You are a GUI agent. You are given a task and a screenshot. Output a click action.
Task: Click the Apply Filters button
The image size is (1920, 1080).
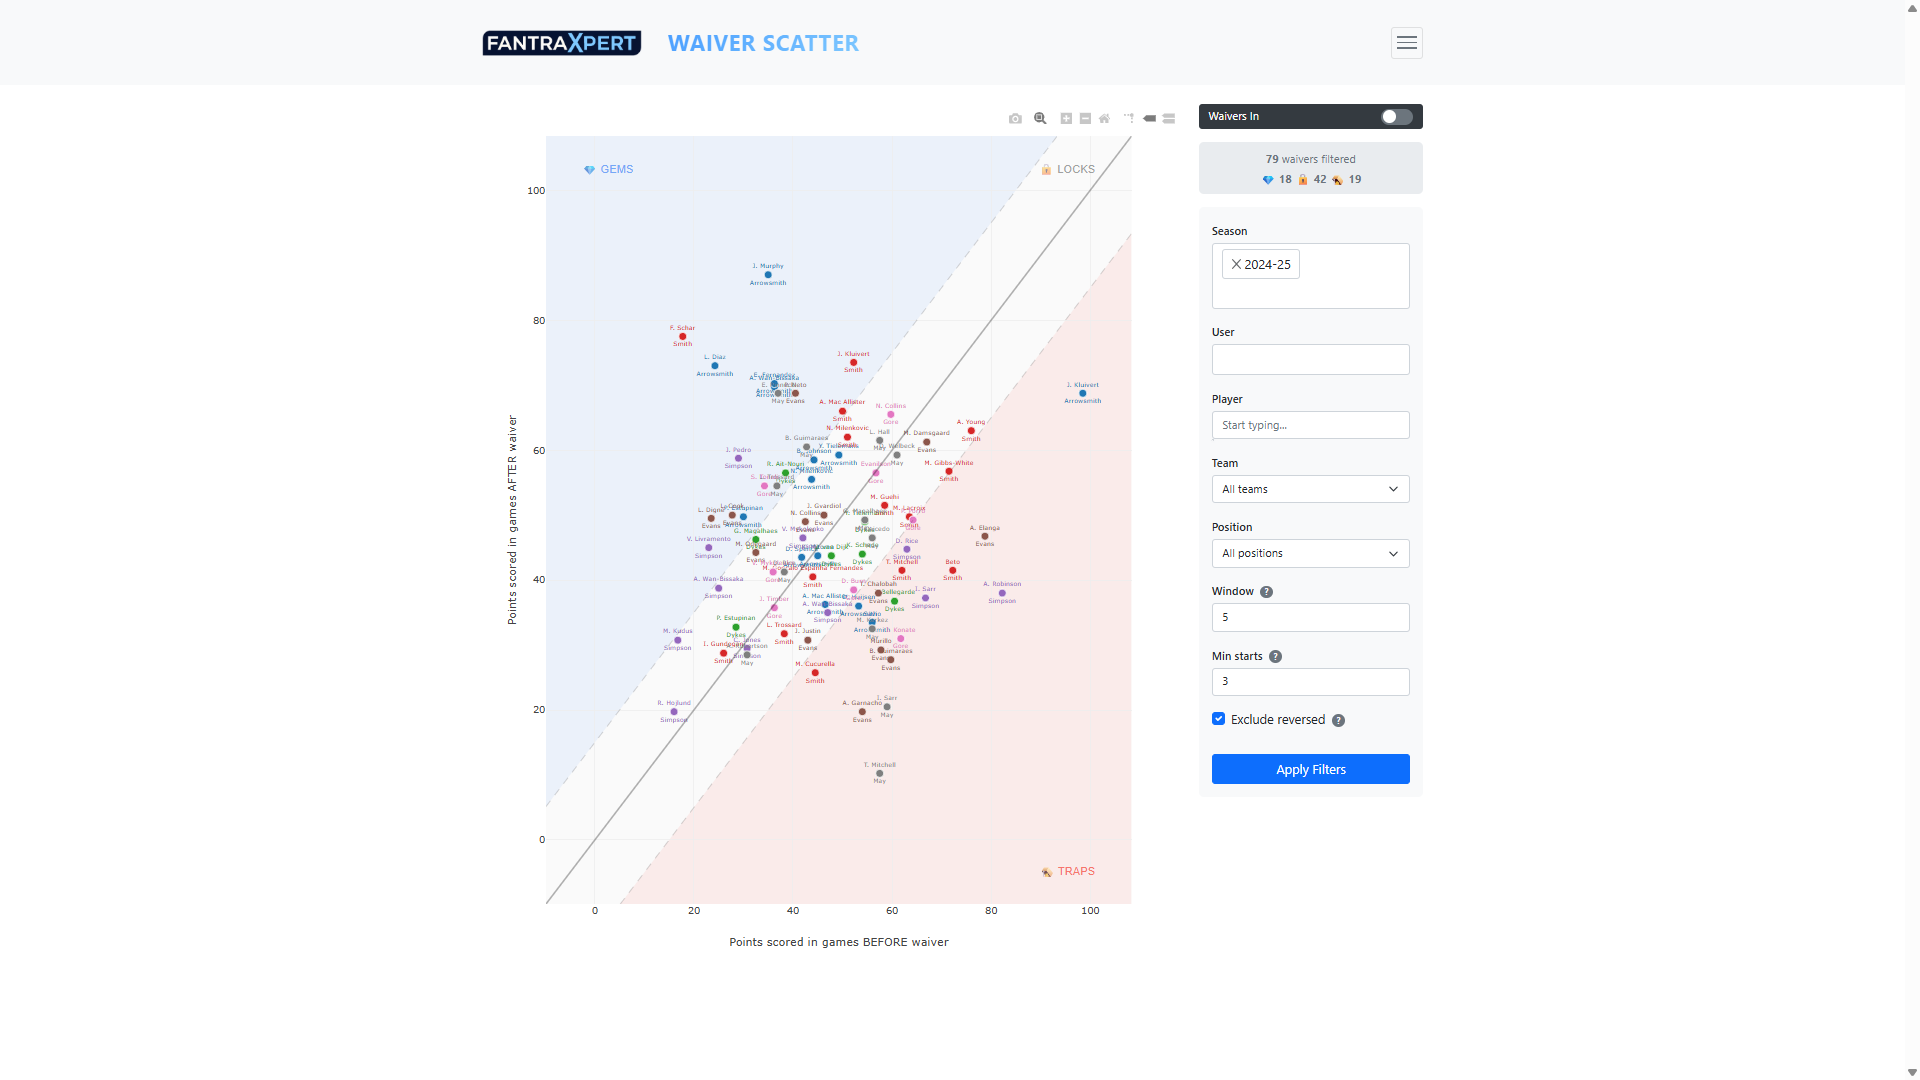click(x=1310, y=769)
